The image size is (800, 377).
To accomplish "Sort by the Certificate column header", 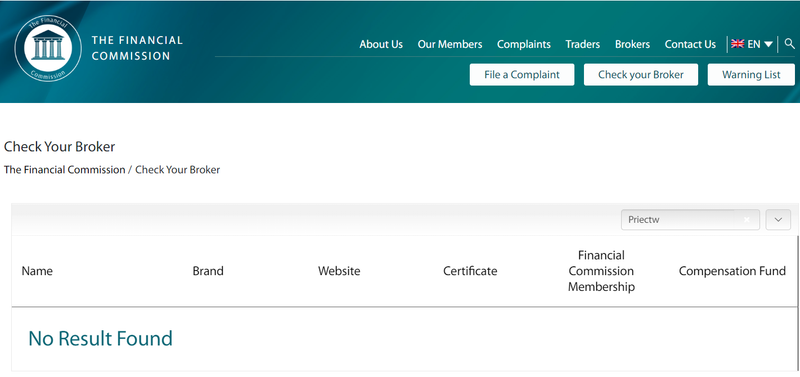I will click(470, 271).
